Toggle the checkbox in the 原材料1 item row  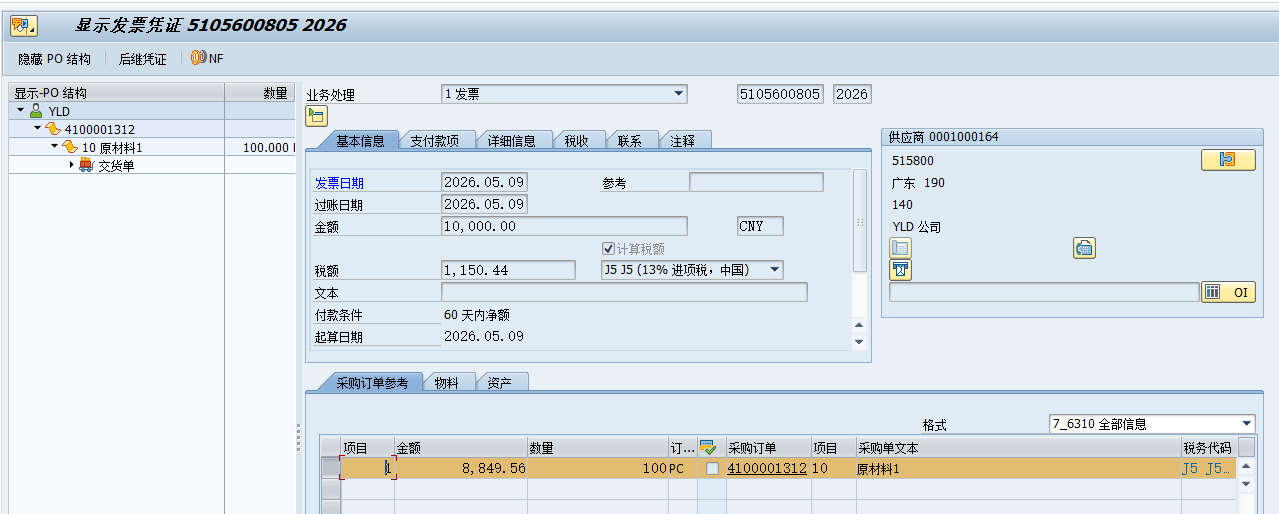712,468
